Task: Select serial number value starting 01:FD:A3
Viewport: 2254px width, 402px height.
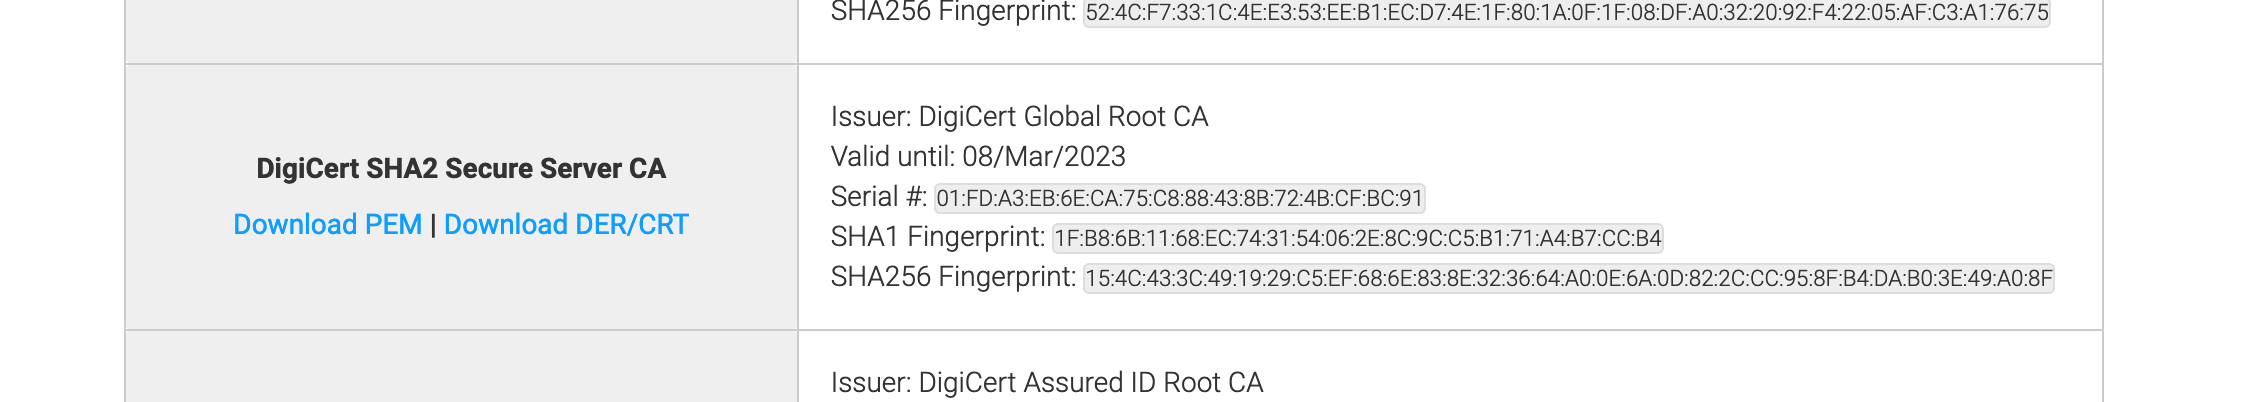Action: [1179, 198]
